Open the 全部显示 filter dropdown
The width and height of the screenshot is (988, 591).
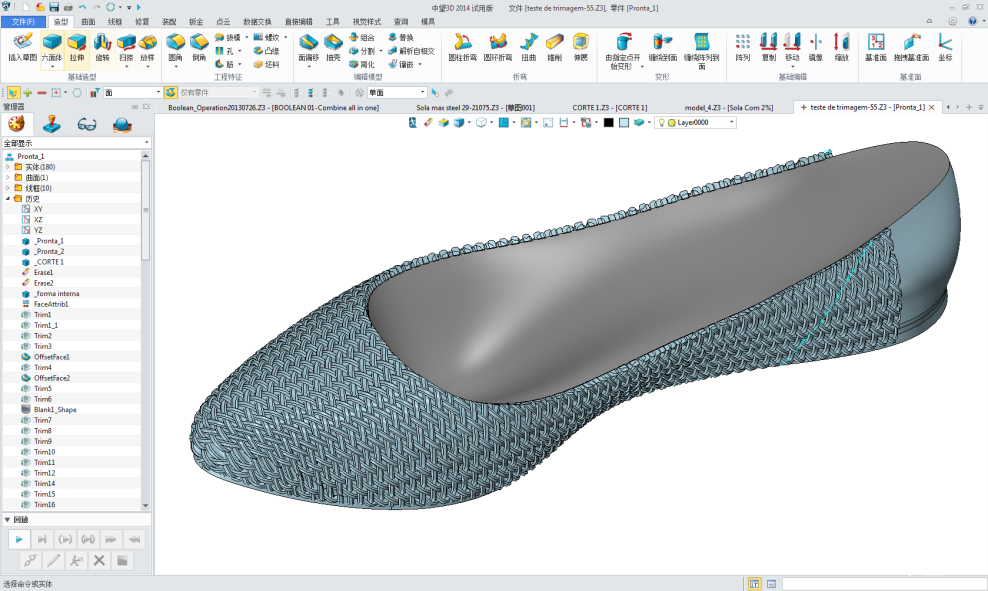pos(146,143)
